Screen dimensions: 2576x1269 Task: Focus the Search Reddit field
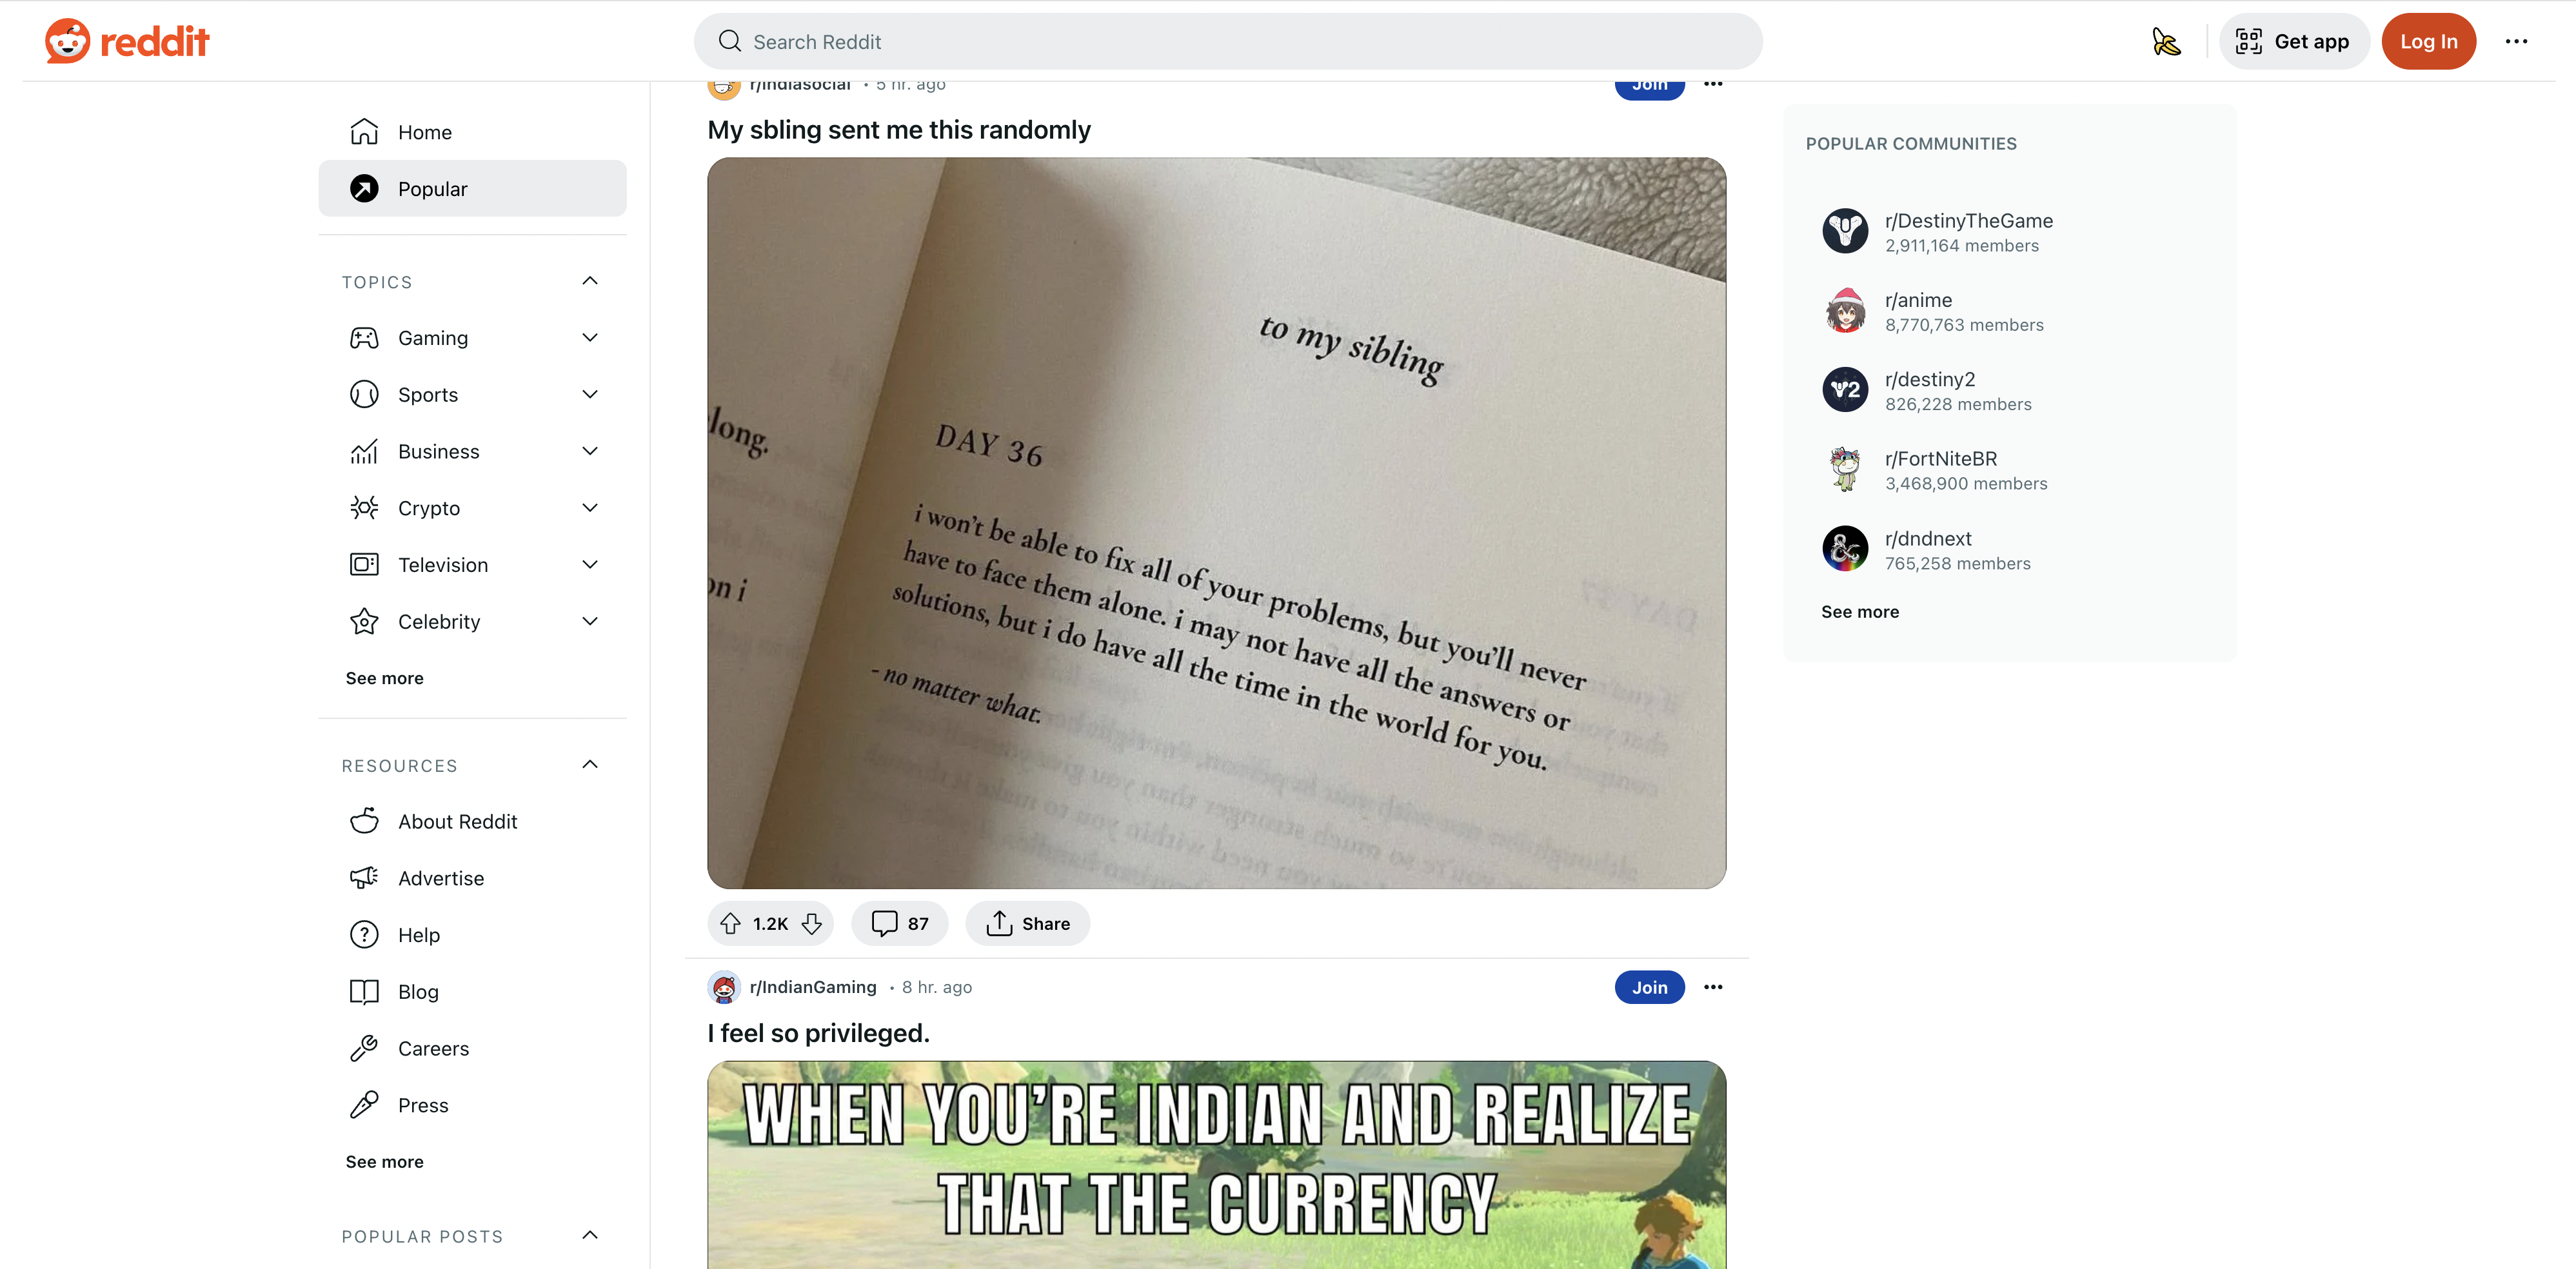pyautogui.click(x=1228, y=42)
